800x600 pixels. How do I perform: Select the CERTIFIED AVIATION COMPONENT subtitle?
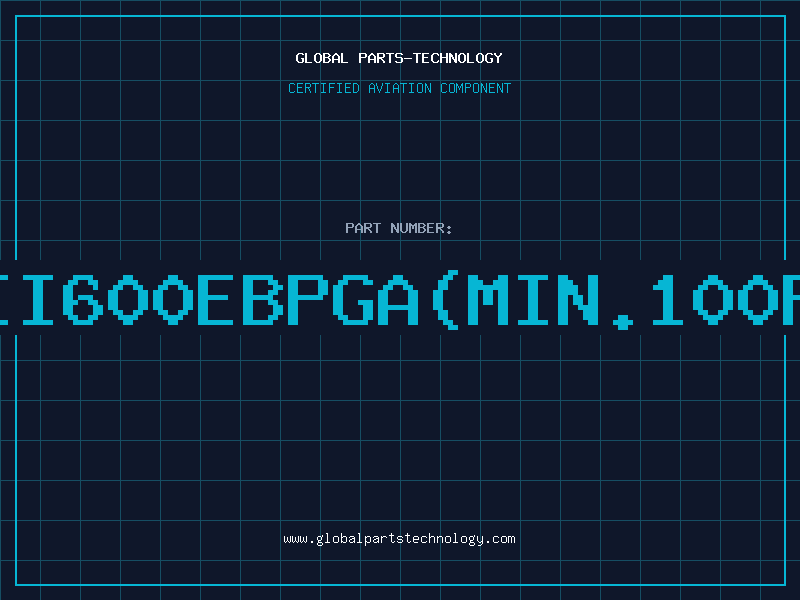point(399,88)
